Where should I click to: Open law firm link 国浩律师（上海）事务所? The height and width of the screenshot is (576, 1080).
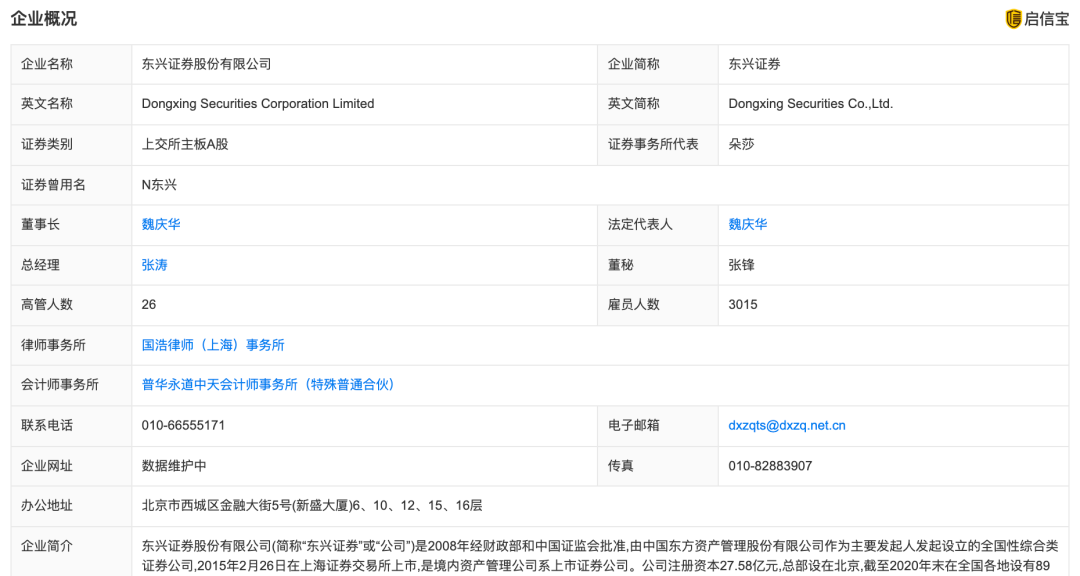(213, 345)
